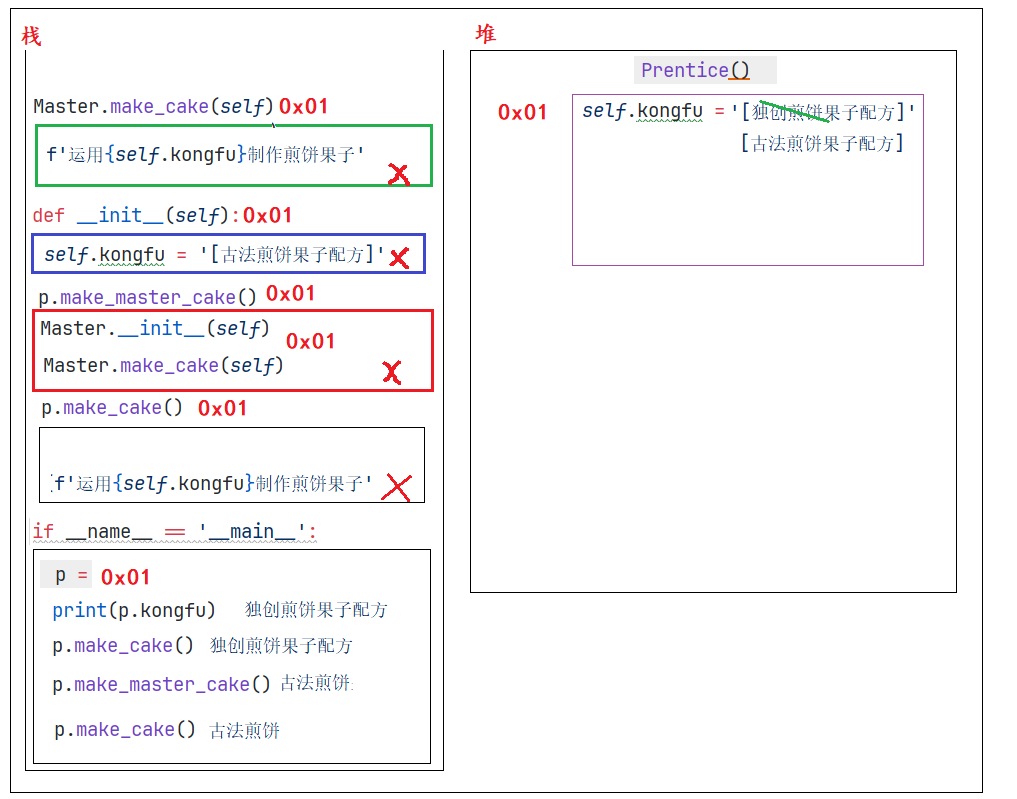Click the green strikethrough on 独创煎饼果子配方
Image resolution: width=1017 pixels, height=799 pixels.
tap(794, 111)
